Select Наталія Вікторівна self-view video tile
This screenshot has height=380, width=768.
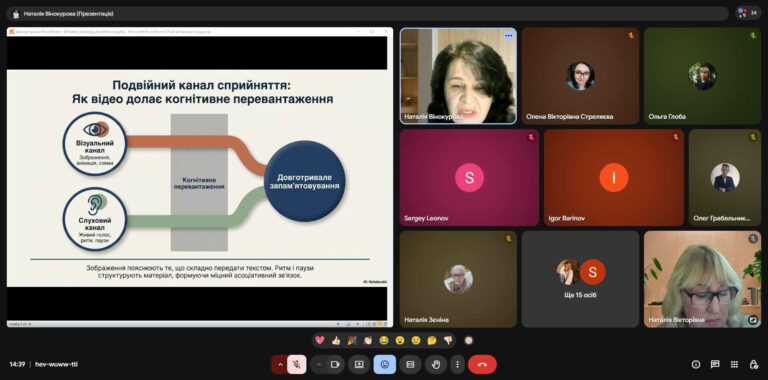tap(702, 279)
